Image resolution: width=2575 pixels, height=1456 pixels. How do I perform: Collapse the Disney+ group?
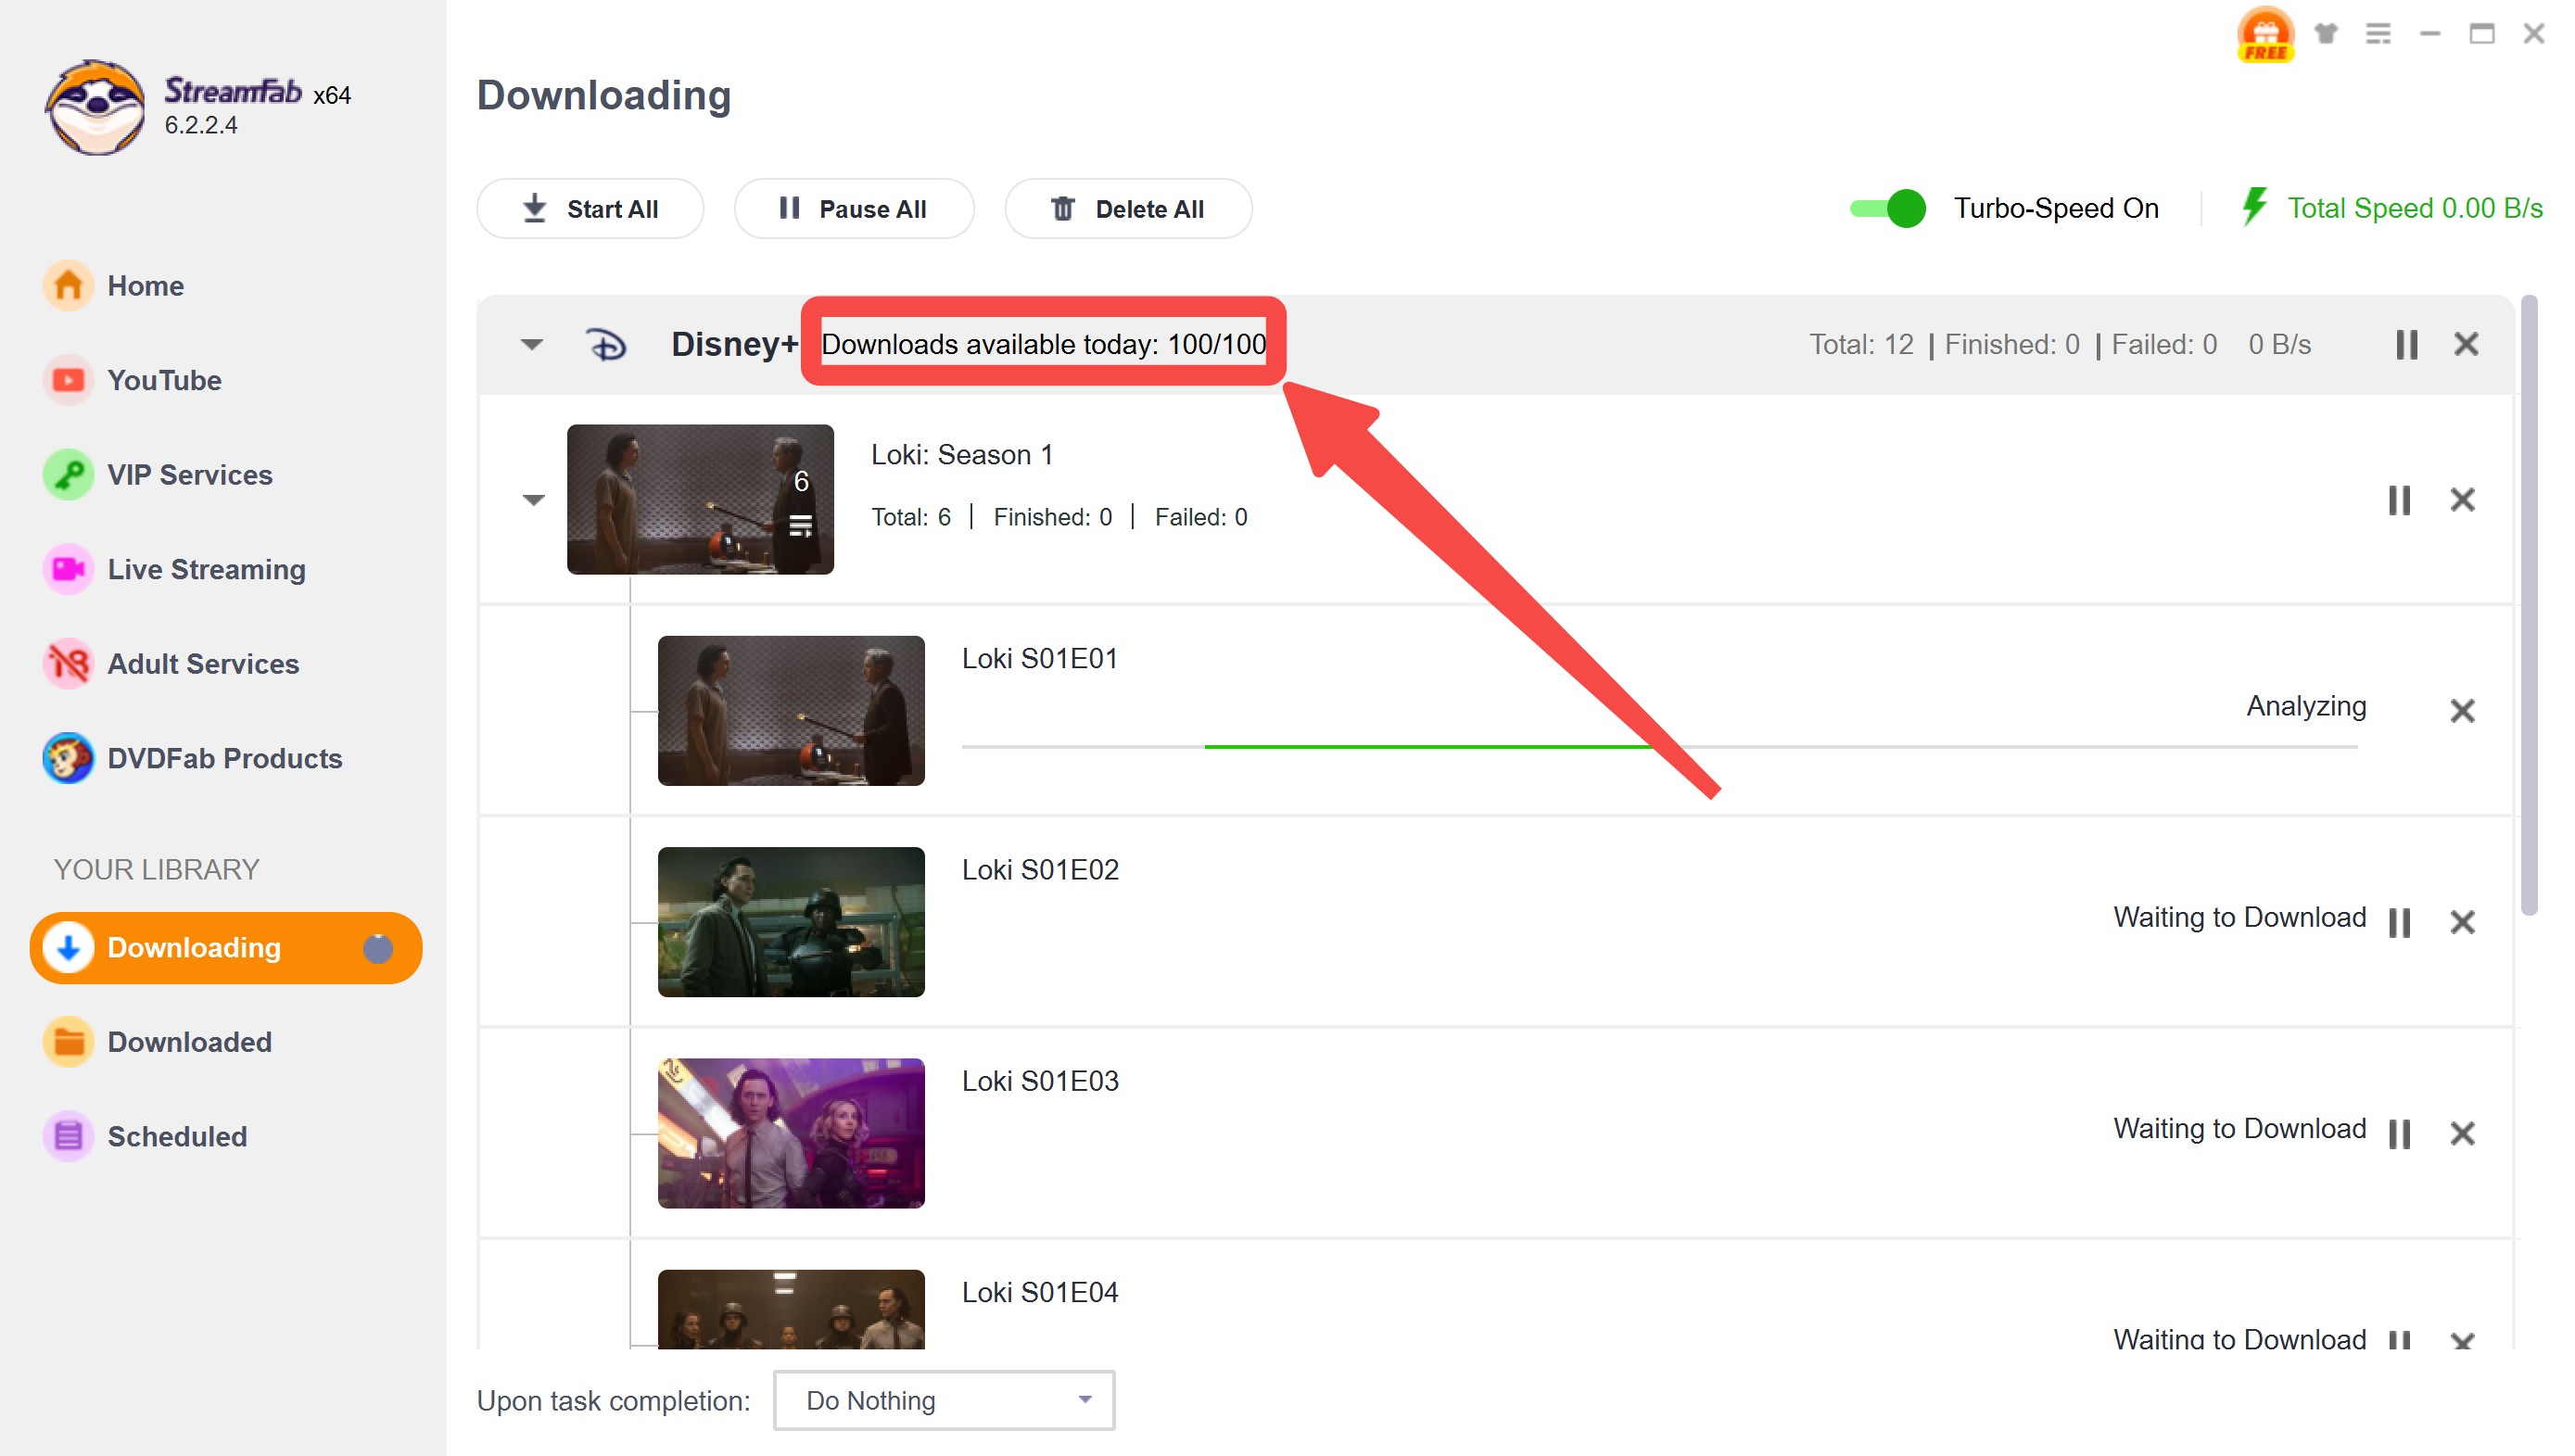532,344
